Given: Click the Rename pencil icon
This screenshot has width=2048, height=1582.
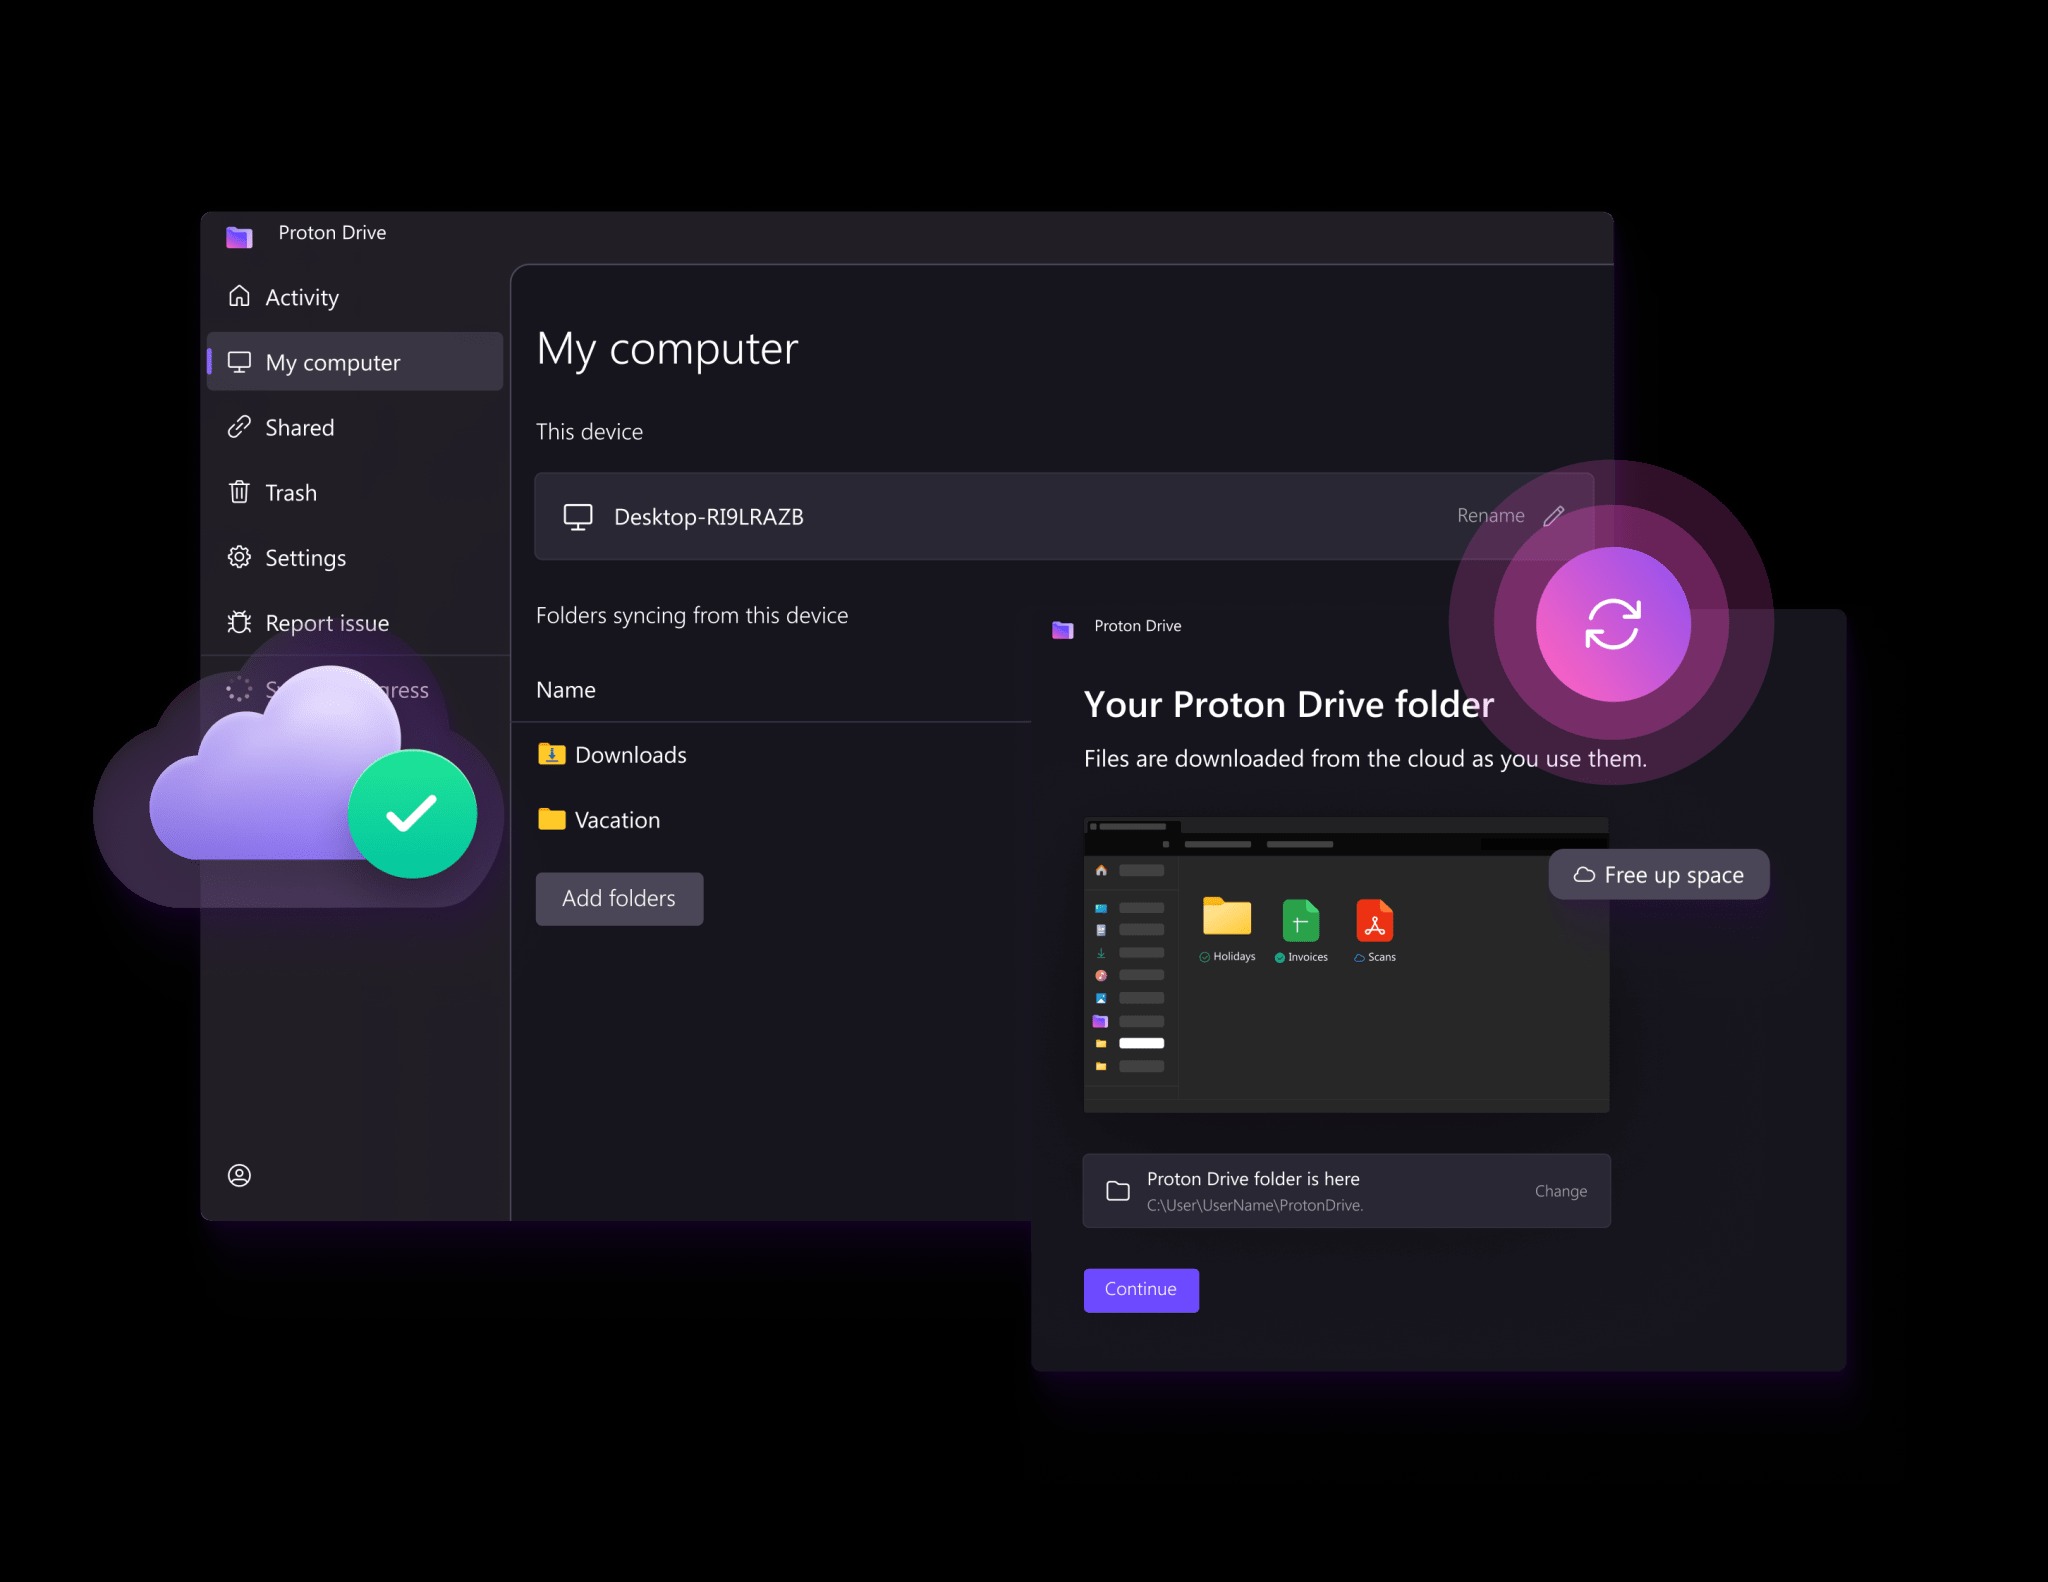Looking at the screenshot, I should click(x=1553, y=515).
